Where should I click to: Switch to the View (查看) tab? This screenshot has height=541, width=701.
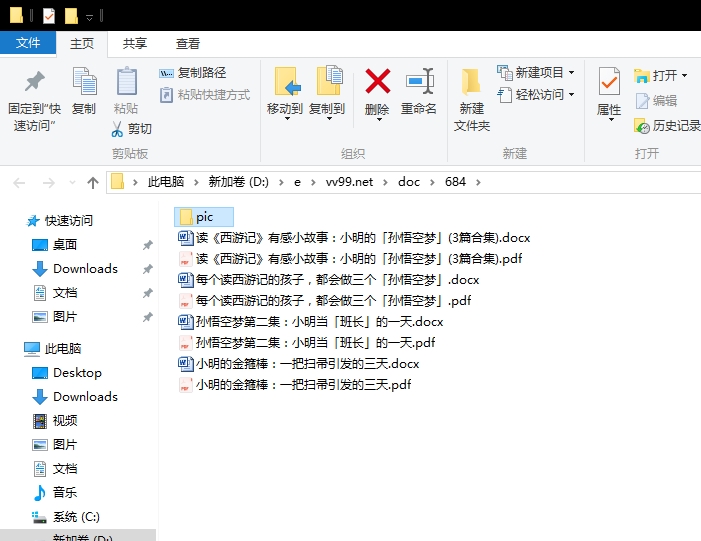[x=188, y=44]
